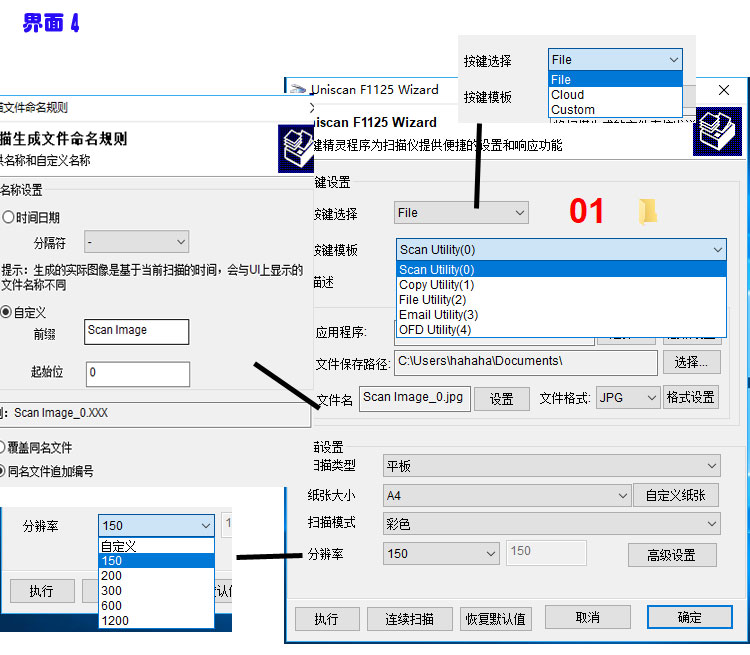Click the Uniscan title bar app icon
Image resolution: width=750 pixels, height=655 pixels.
298,89
